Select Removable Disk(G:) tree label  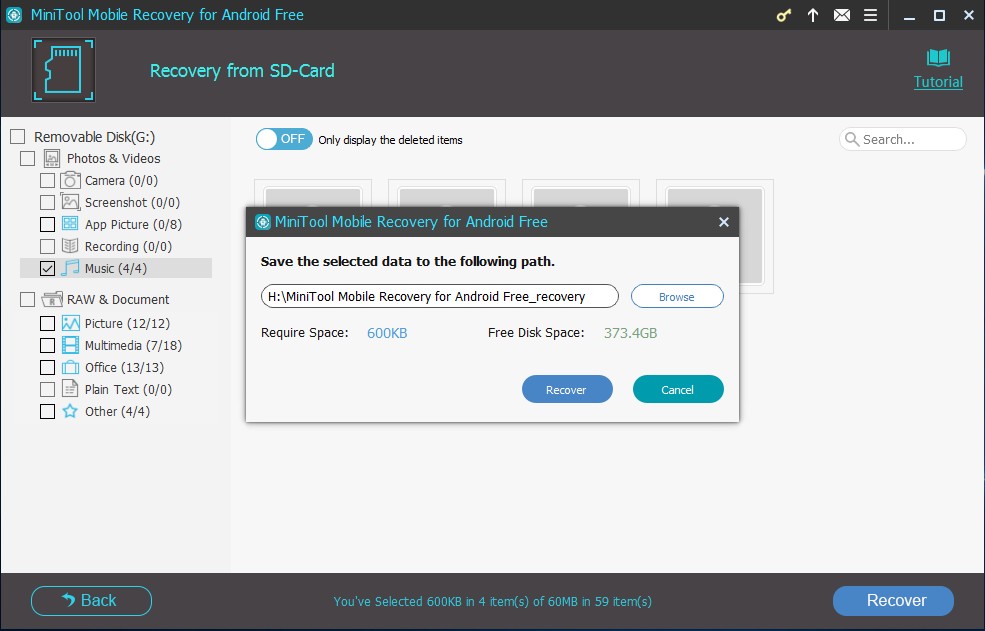94,136
